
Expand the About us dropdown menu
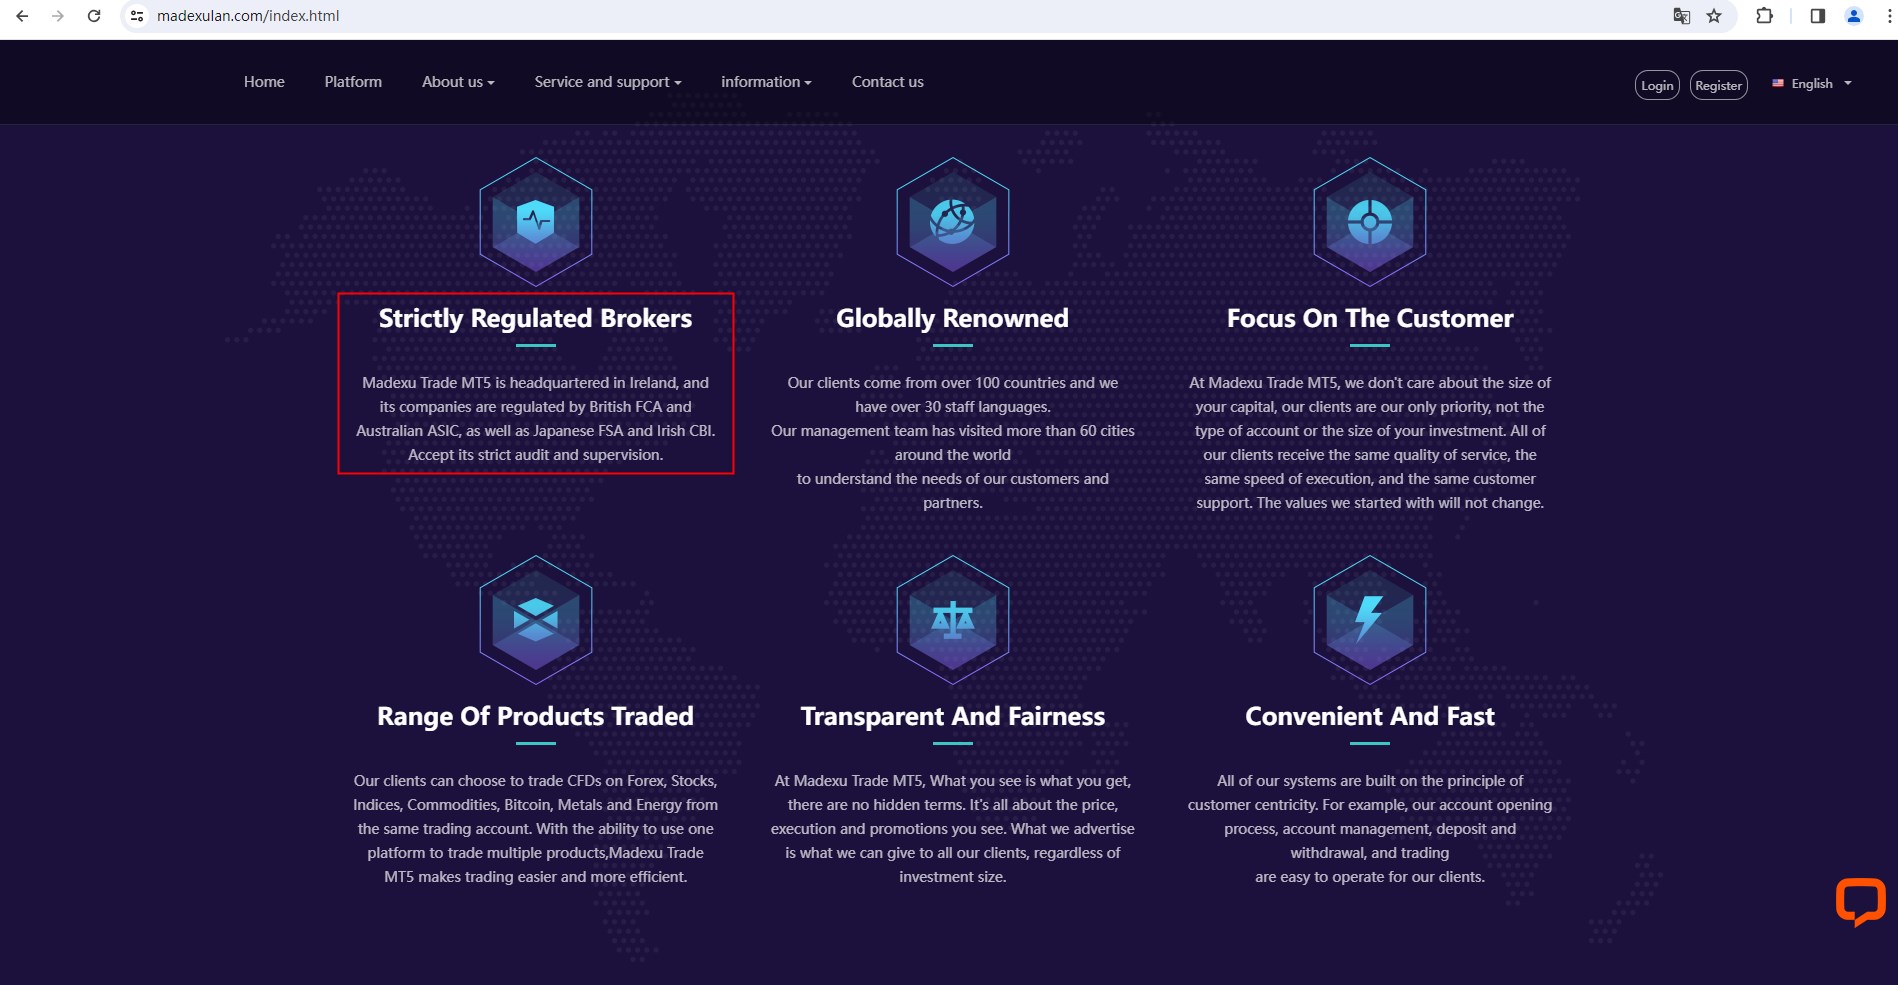458,82
